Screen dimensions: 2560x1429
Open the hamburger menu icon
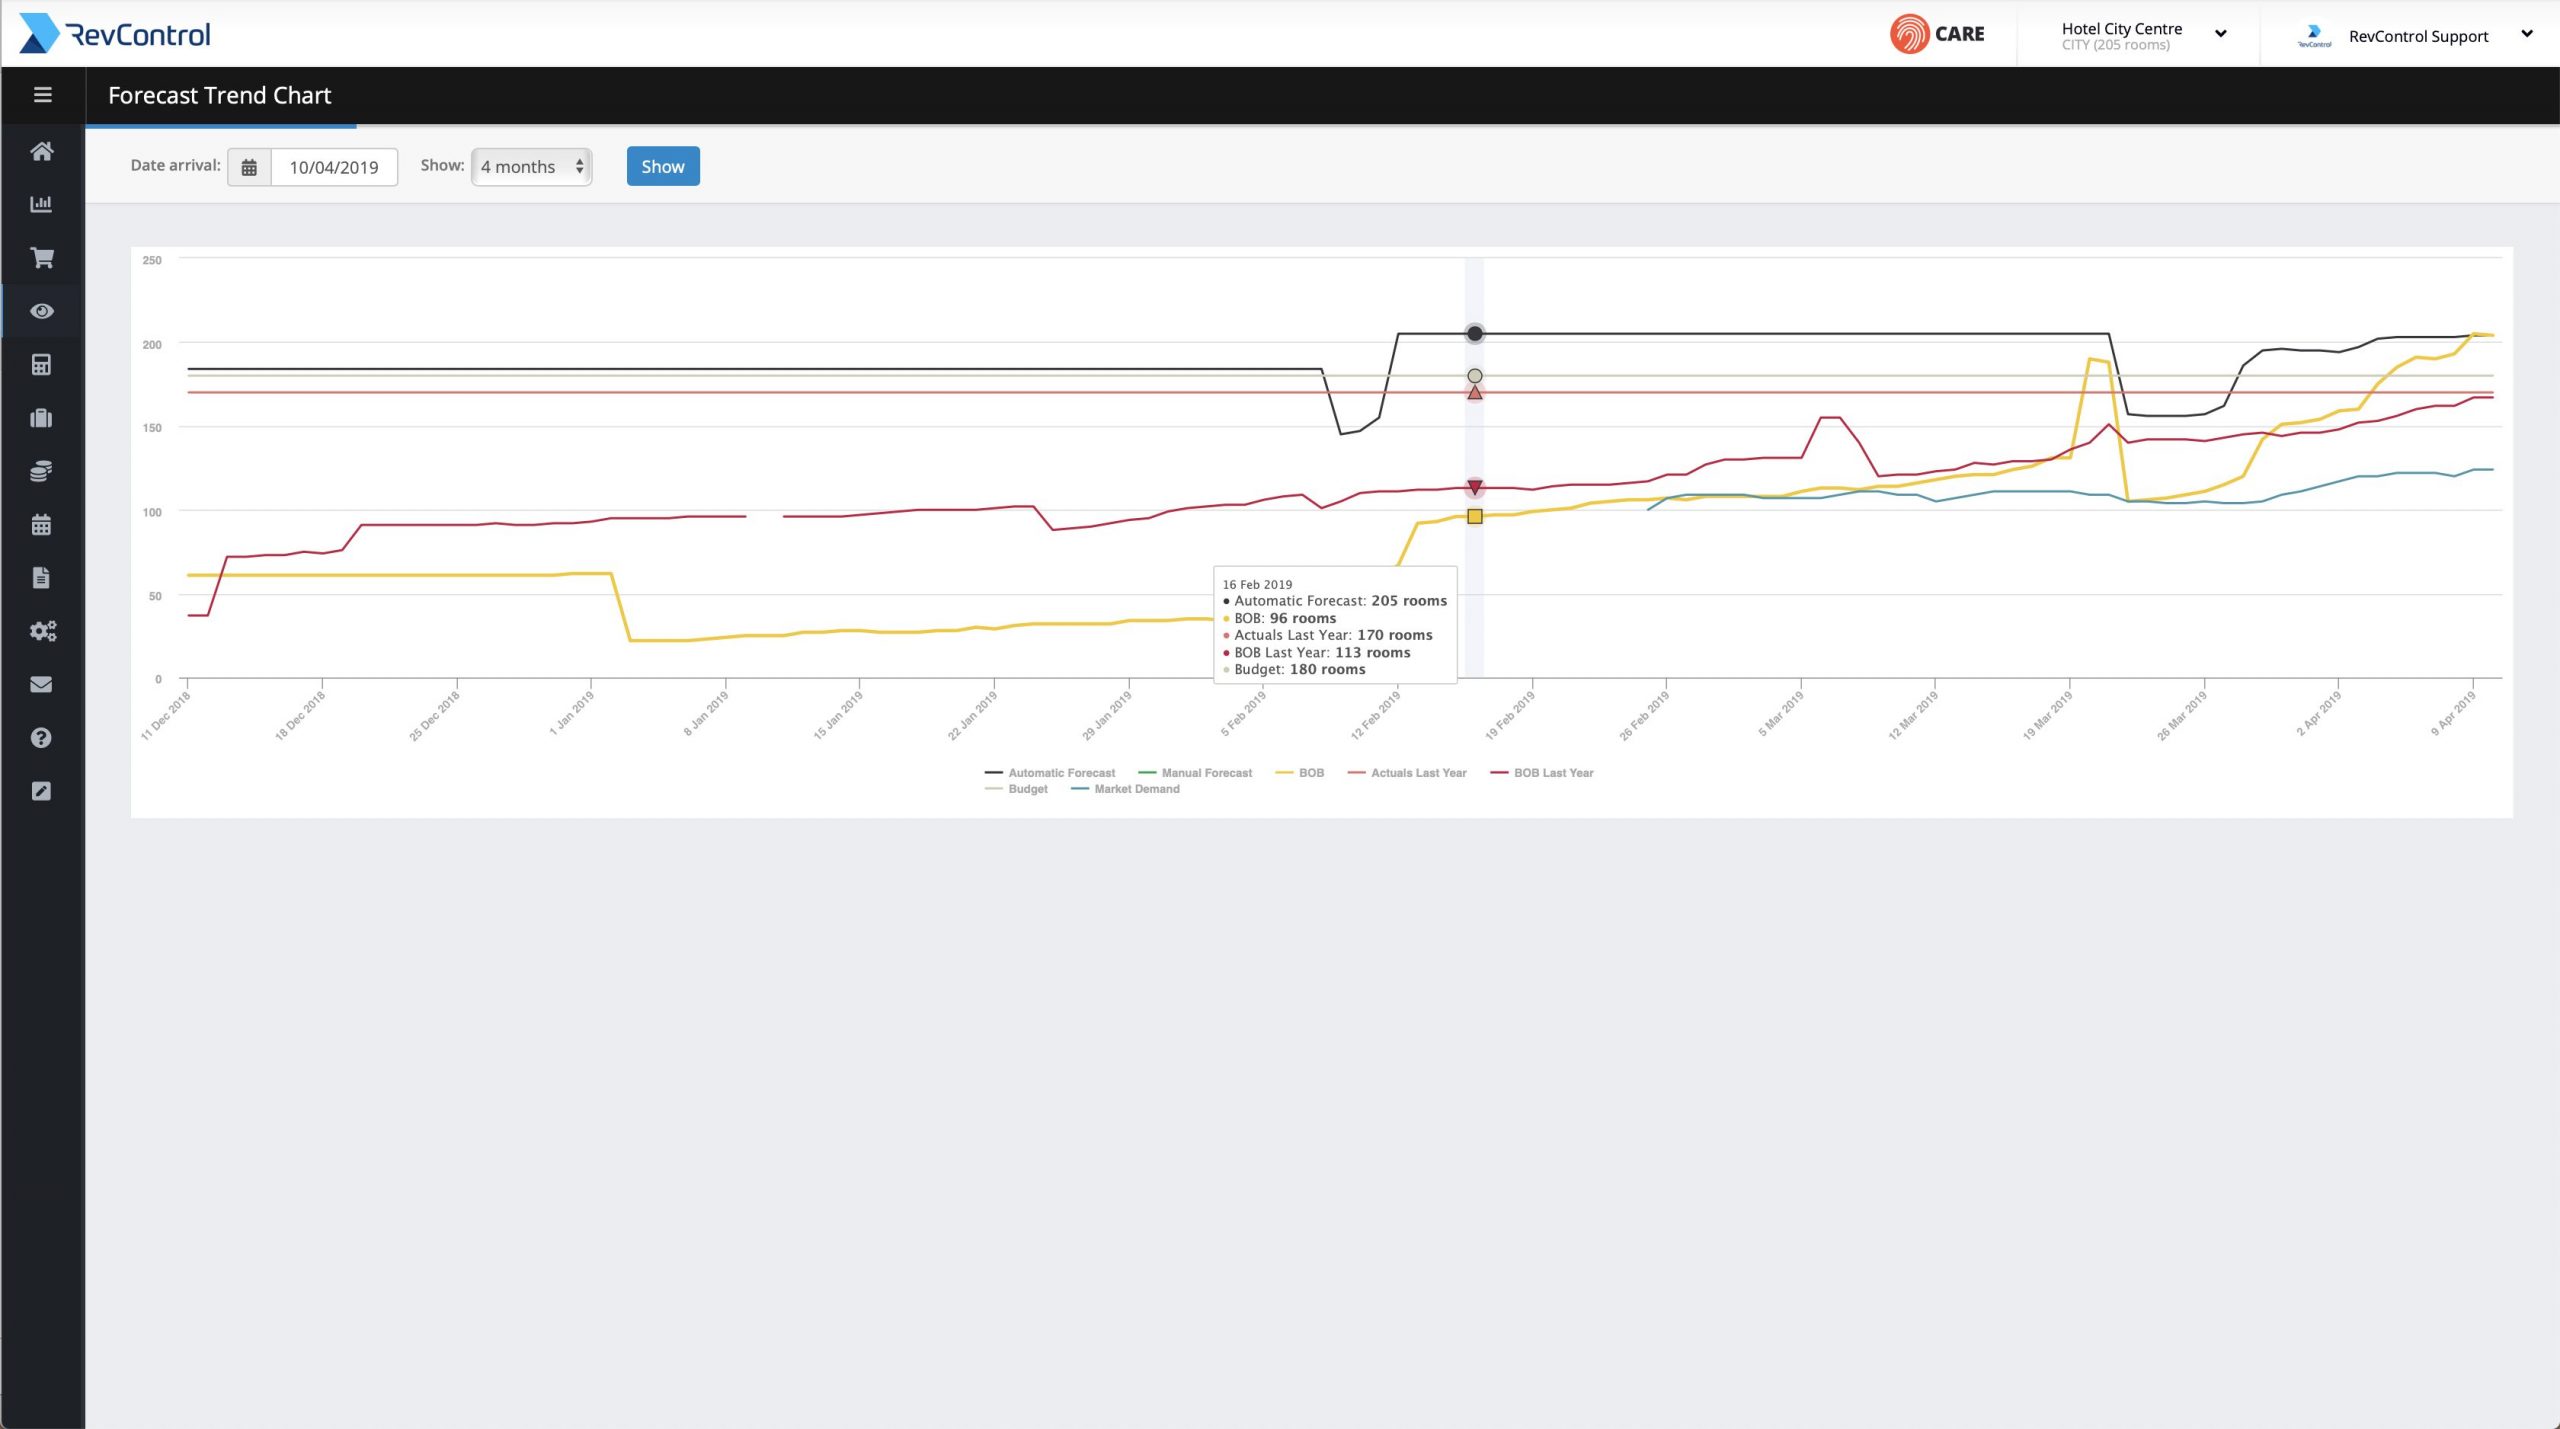42,95
